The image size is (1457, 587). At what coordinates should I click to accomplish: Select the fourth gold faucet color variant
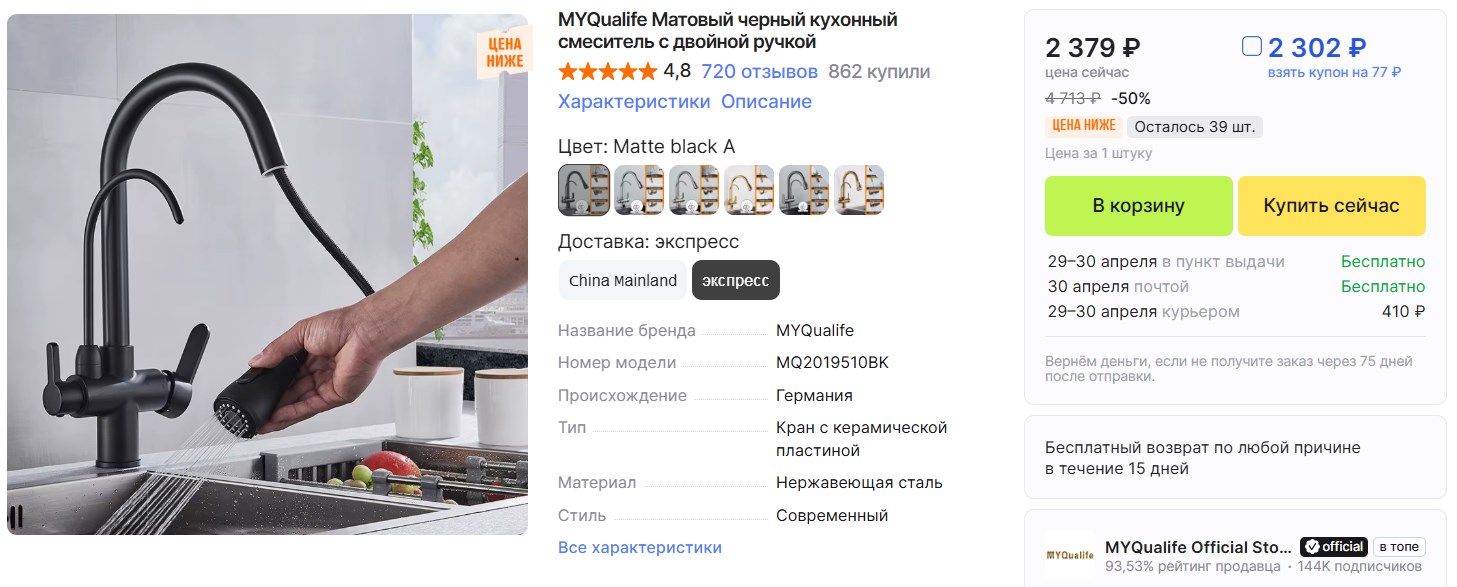749,190
